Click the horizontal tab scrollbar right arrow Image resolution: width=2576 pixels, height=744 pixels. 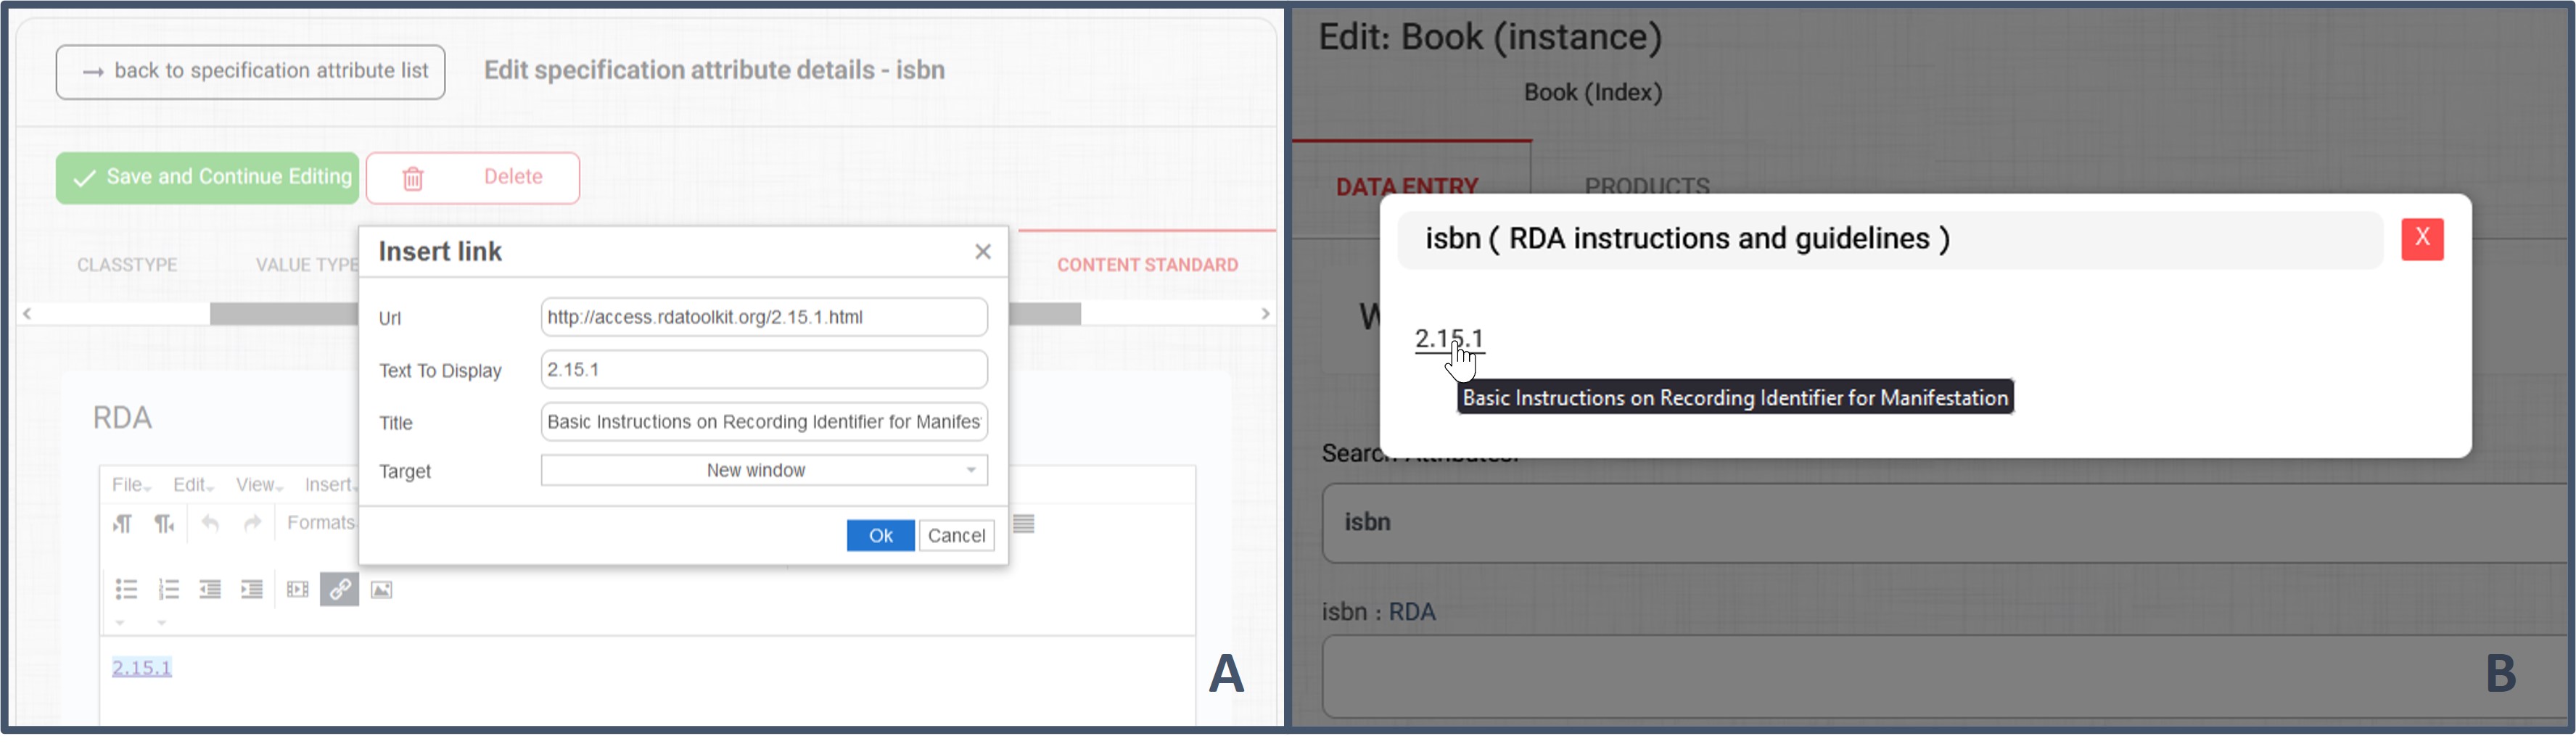(x=1266, y=314)
